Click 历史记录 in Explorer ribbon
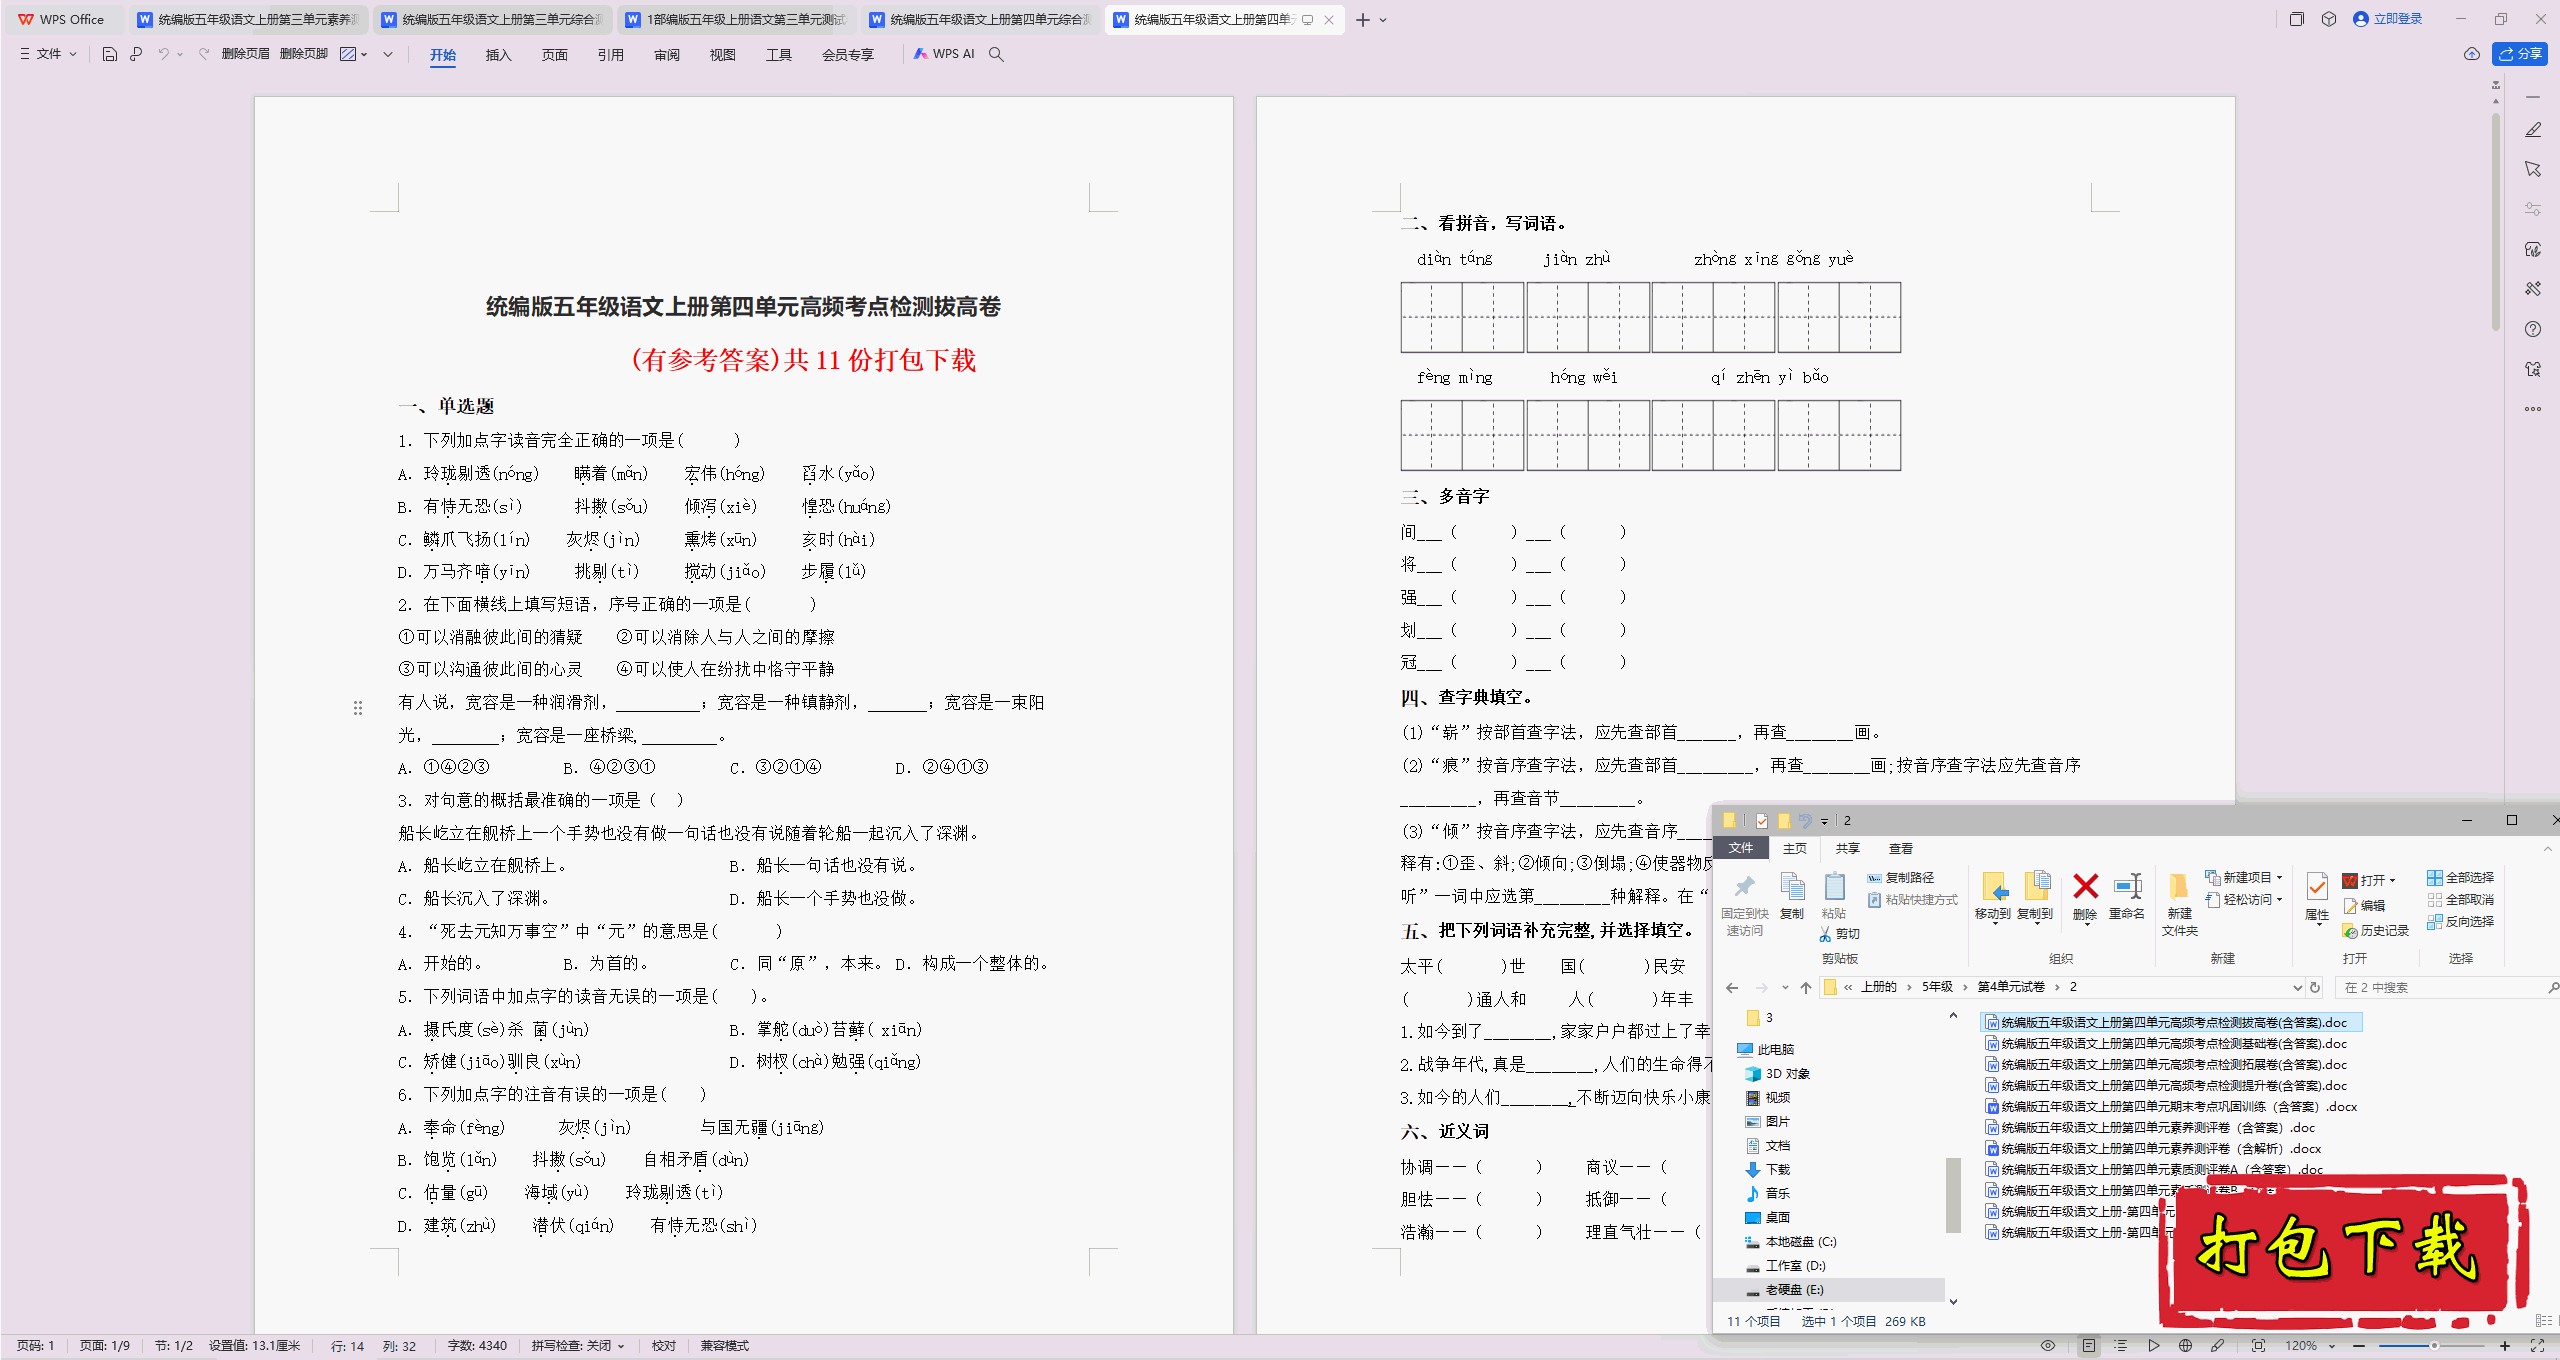 (2375, 931)
